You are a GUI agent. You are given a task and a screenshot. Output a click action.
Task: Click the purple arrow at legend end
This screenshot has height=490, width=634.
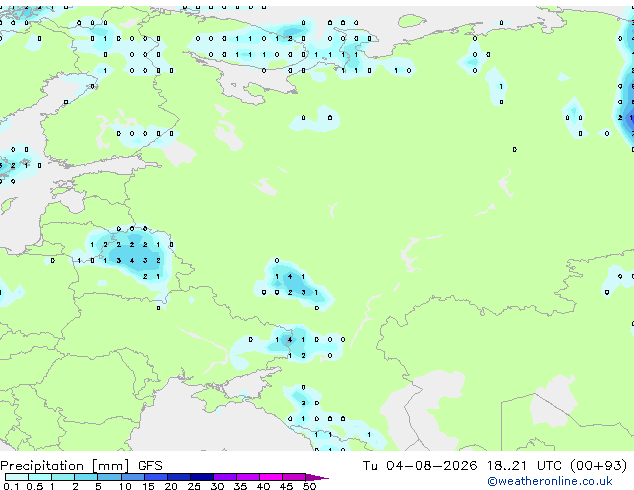coord(317,478)
